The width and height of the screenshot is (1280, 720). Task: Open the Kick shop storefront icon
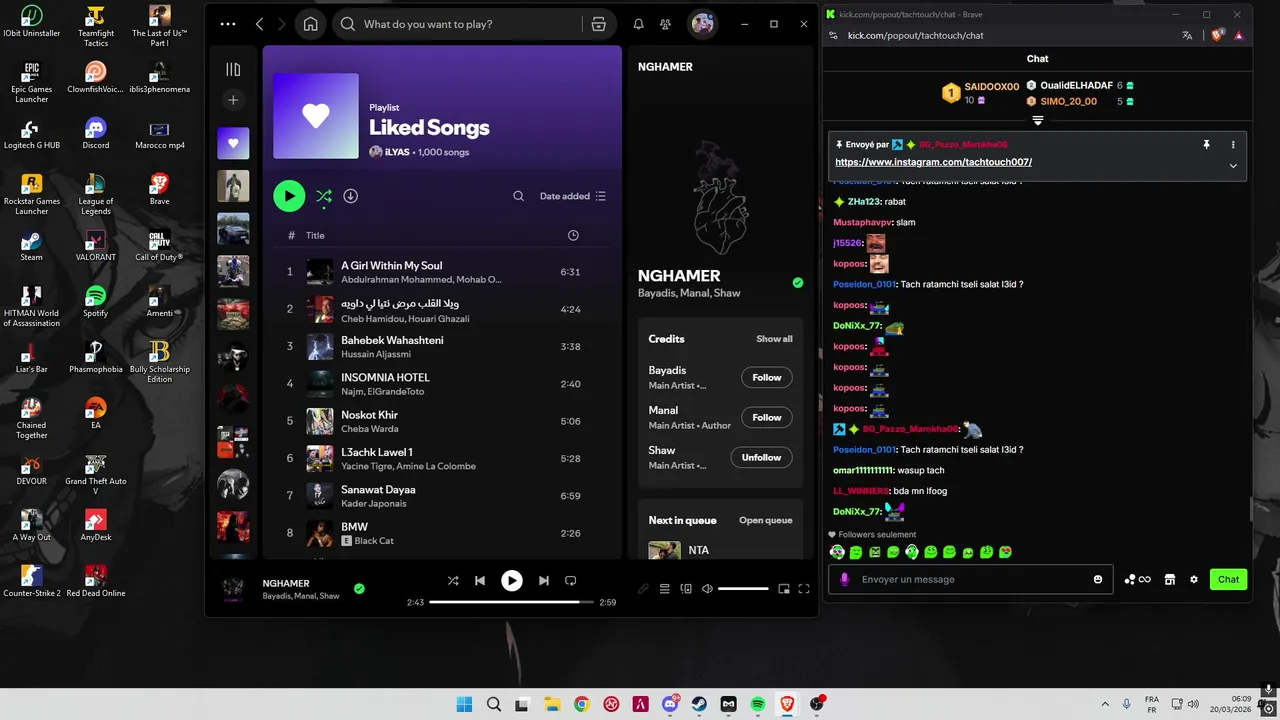point(1169,579)
